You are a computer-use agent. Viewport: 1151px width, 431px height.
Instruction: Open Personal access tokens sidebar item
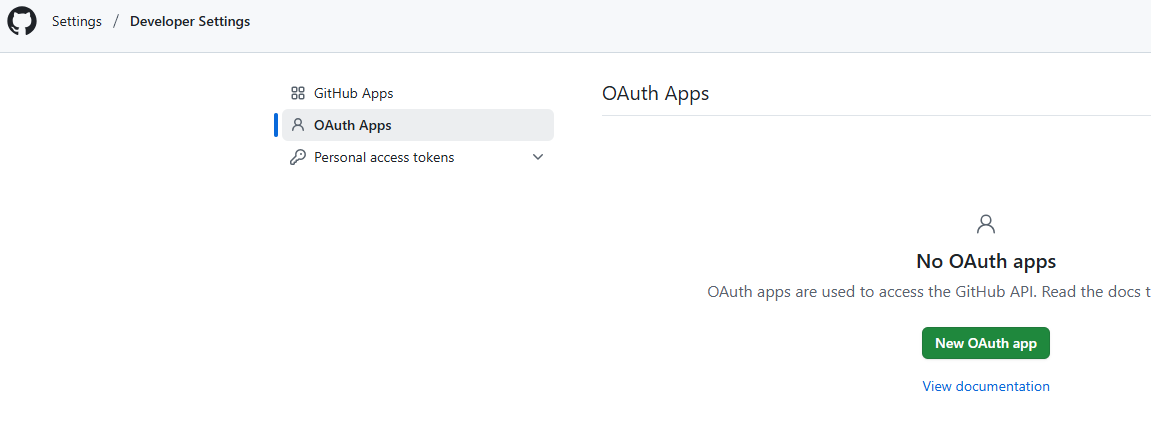coord(418,157)
